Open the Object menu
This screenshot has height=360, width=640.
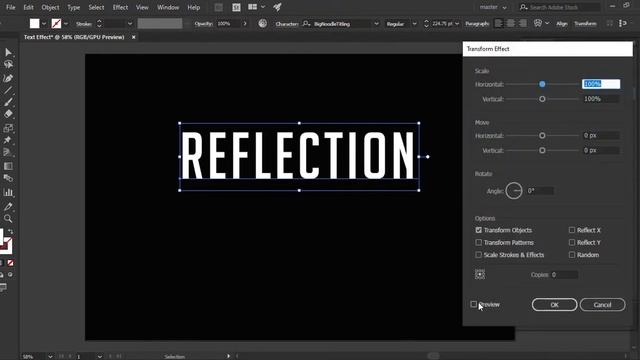coord(50,7)
